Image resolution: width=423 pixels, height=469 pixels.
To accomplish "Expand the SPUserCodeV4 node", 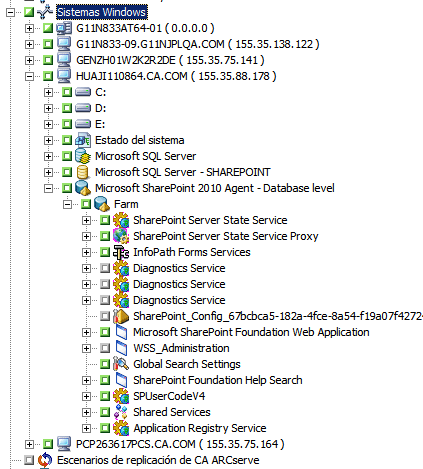I will pos(86,396).
